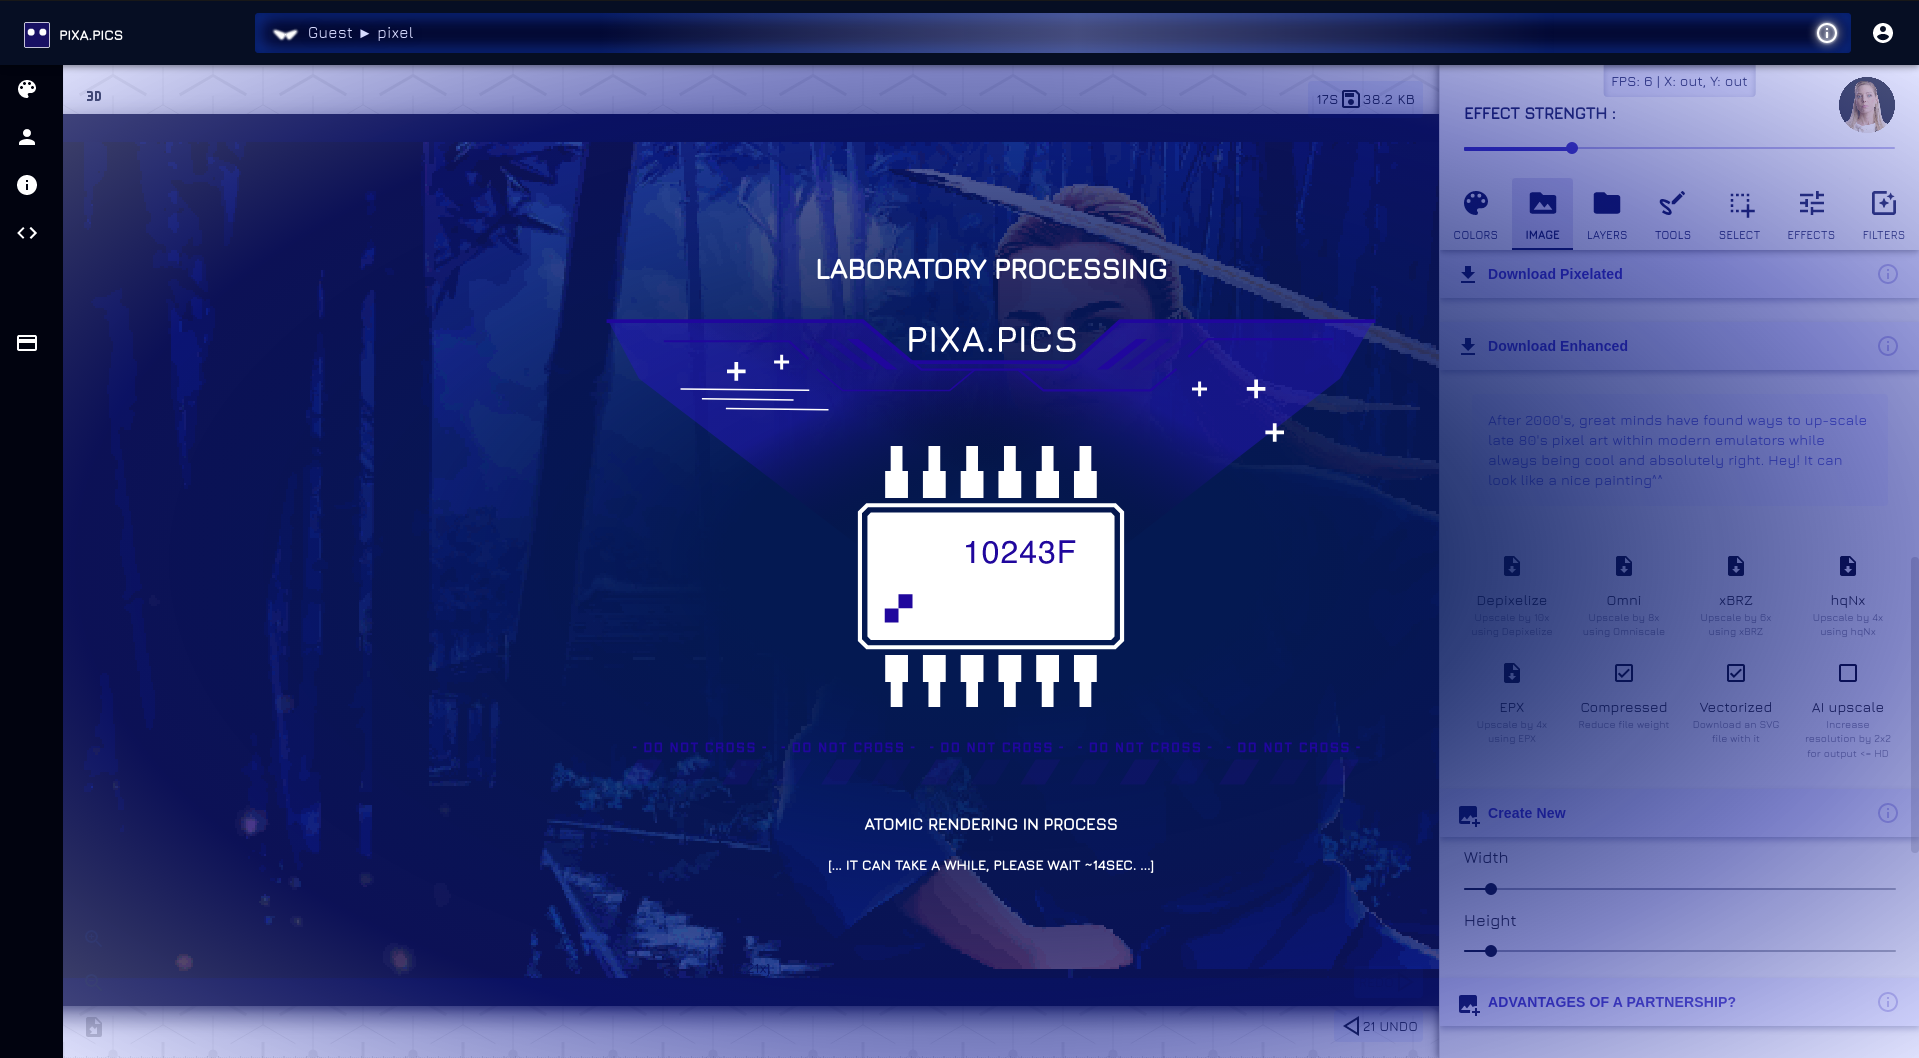Screen dimensions: 1919x1058
Task: Open the palette icon in left sidebar
Action: (x=27, y=89)
